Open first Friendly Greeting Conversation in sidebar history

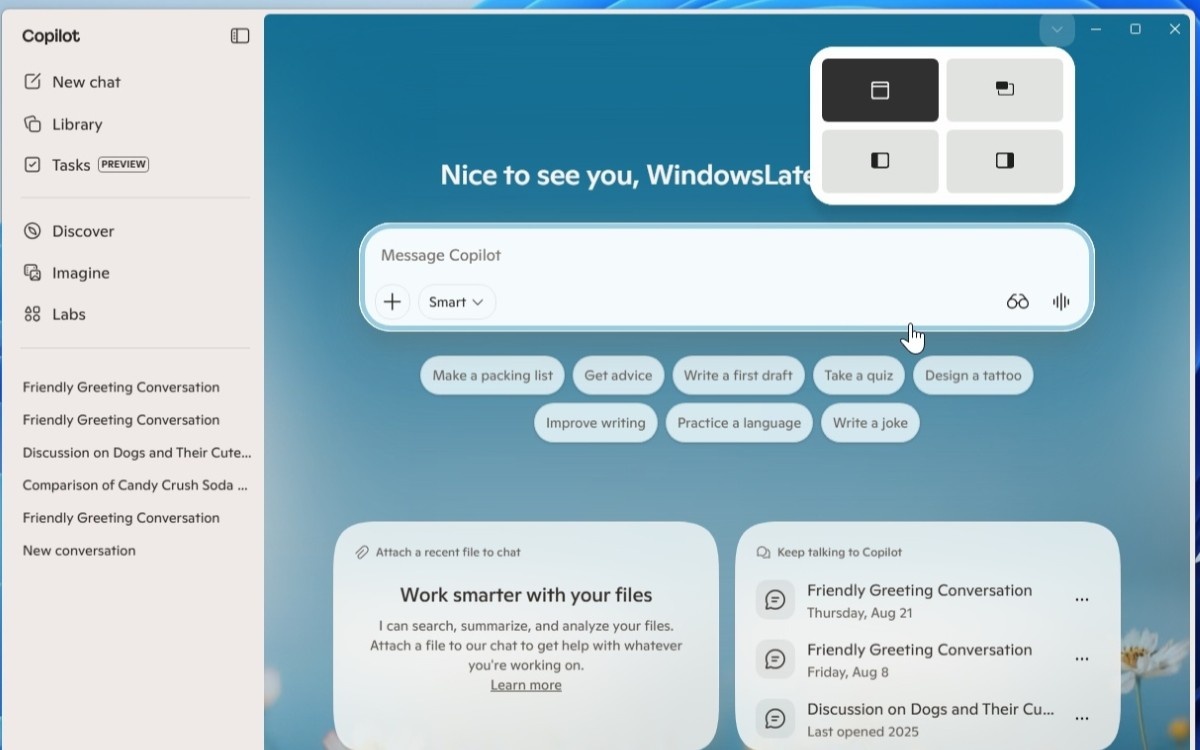click(121, 387)
